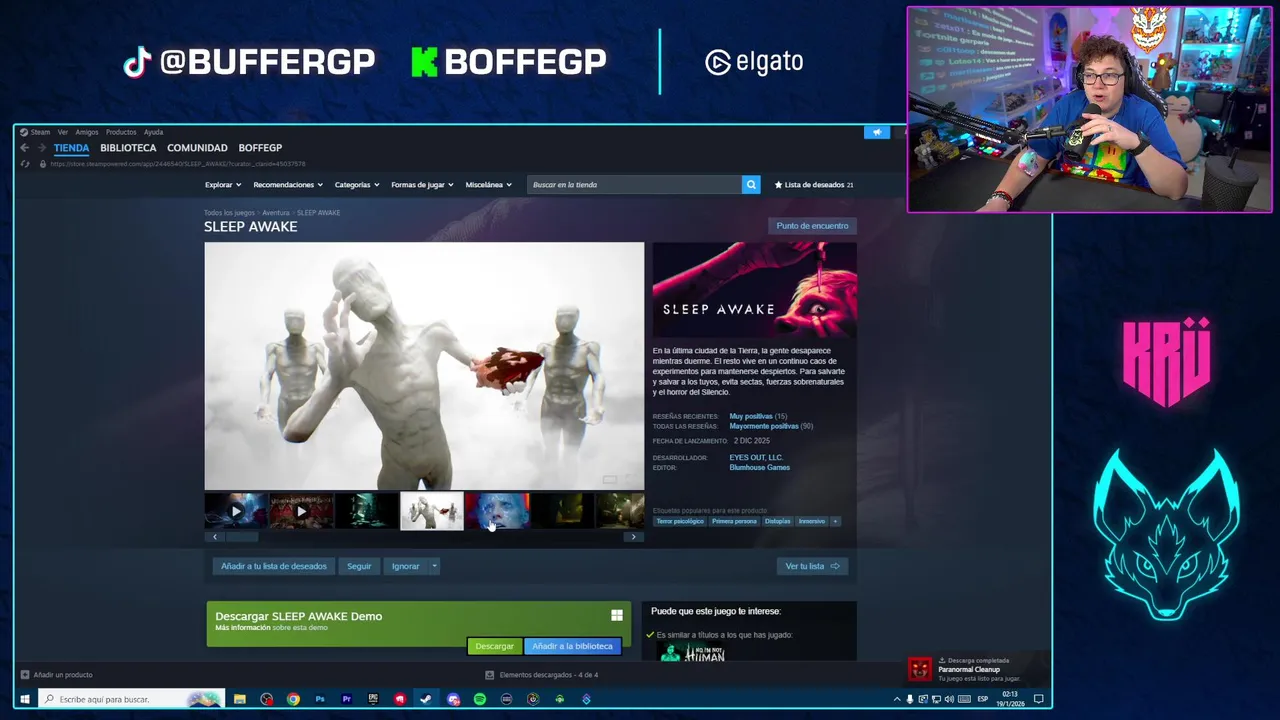Expand the Categorías dropdown
This screenshot has width=1280, height=720.
357,185
